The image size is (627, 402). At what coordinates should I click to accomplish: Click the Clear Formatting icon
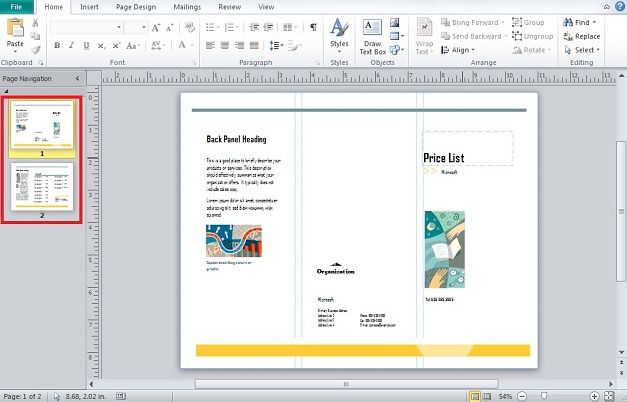(189, 27)
